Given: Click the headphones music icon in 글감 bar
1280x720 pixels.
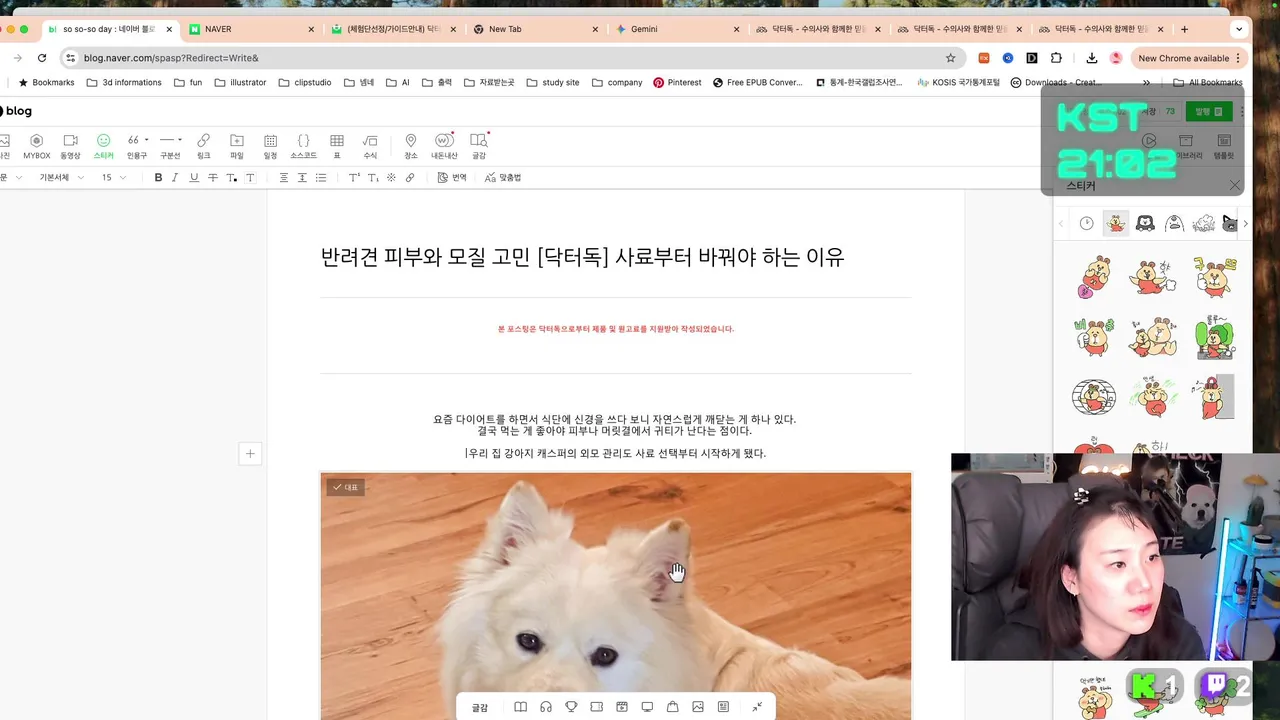Looking at the screenshot, I should pyautogui.click(x=546, y=707).
